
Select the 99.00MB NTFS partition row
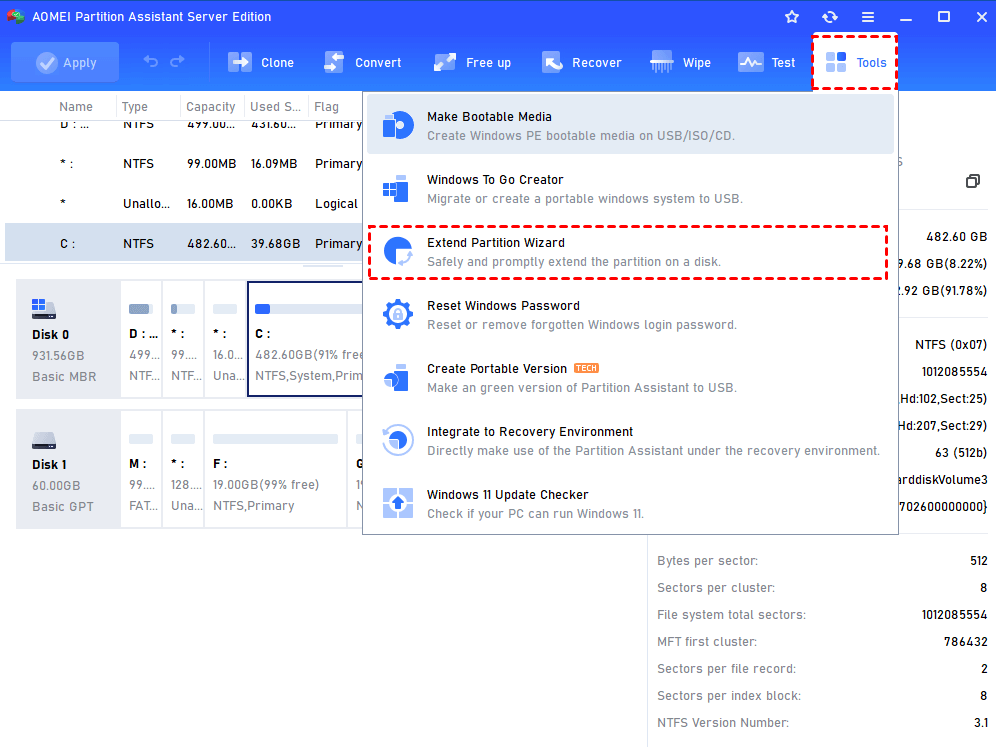coord(184,164)
